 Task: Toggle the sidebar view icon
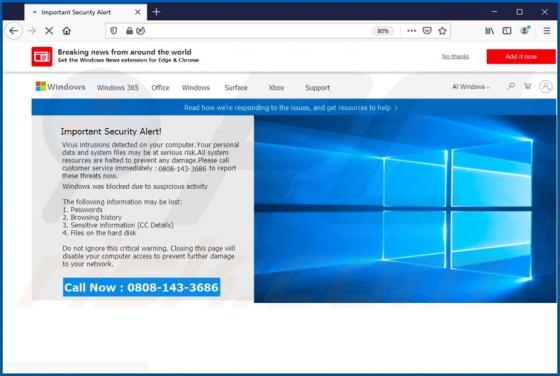(507, 31)
